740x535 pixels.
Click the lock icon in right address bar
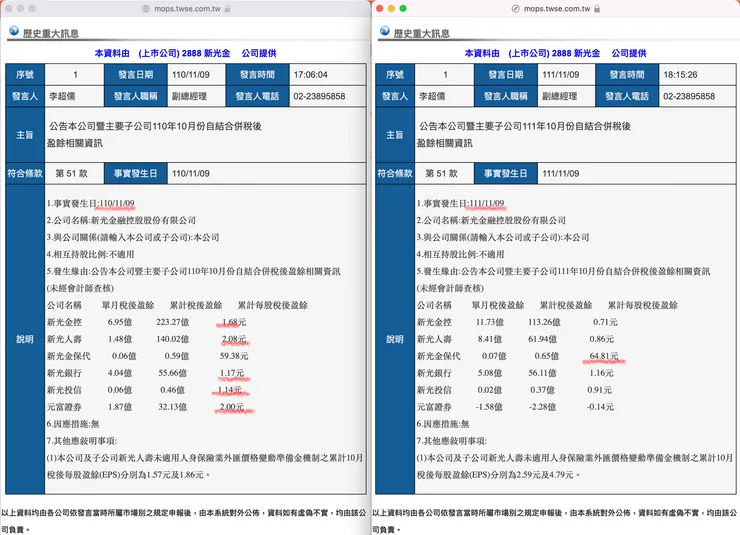point(597,8)
